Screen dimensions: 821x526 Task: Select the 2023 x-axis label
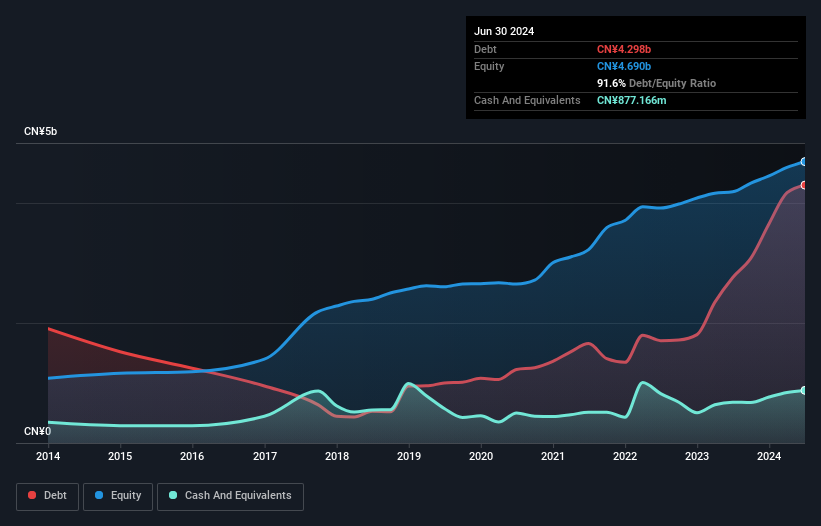coord(697,456)
